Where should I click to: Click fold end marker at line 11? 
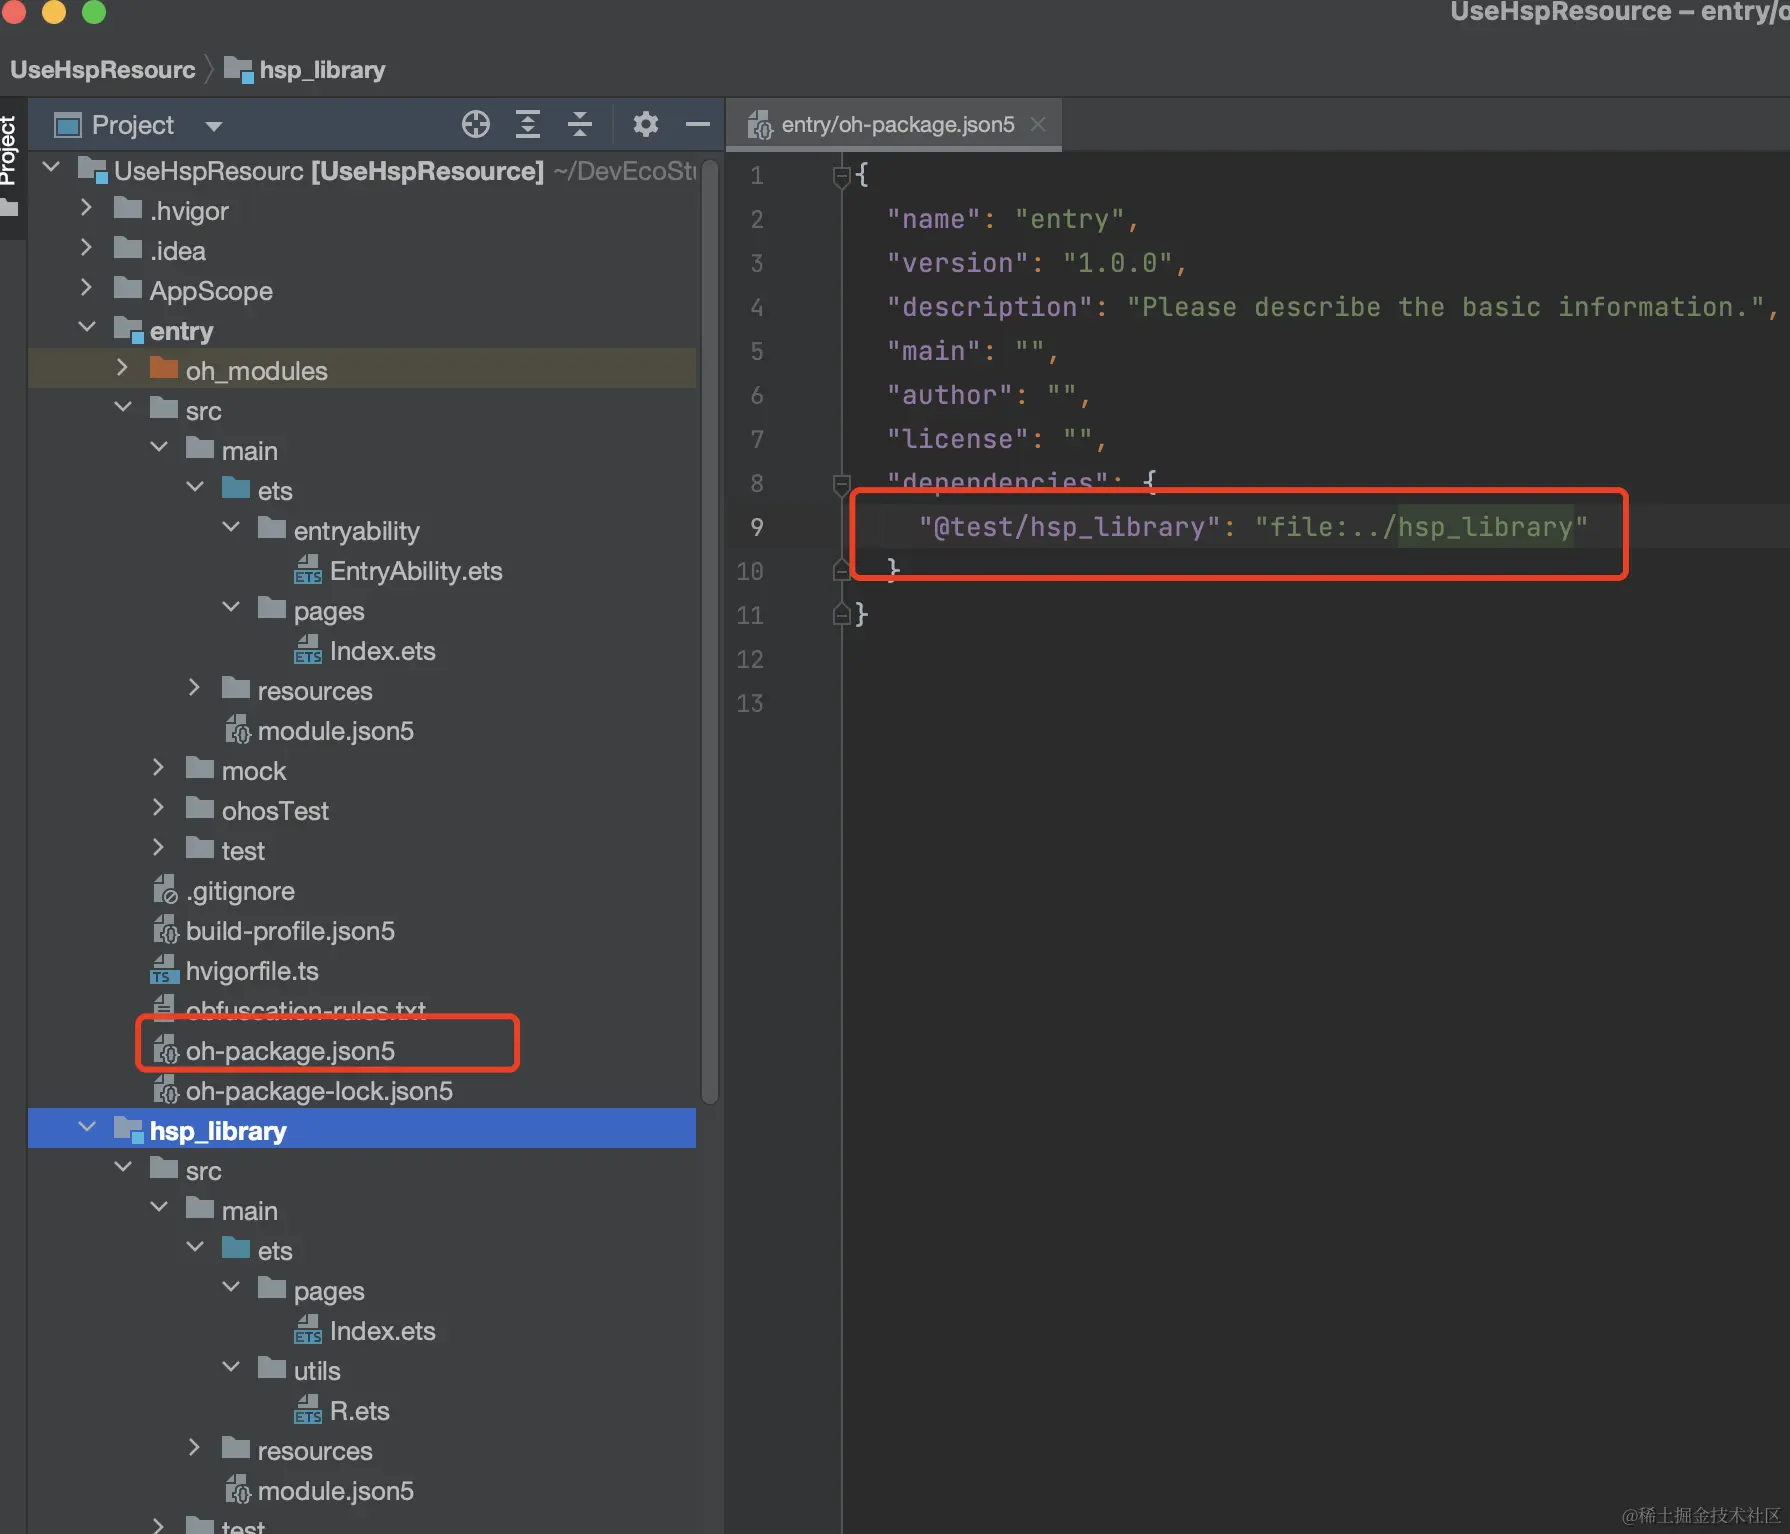click(842, 614)
